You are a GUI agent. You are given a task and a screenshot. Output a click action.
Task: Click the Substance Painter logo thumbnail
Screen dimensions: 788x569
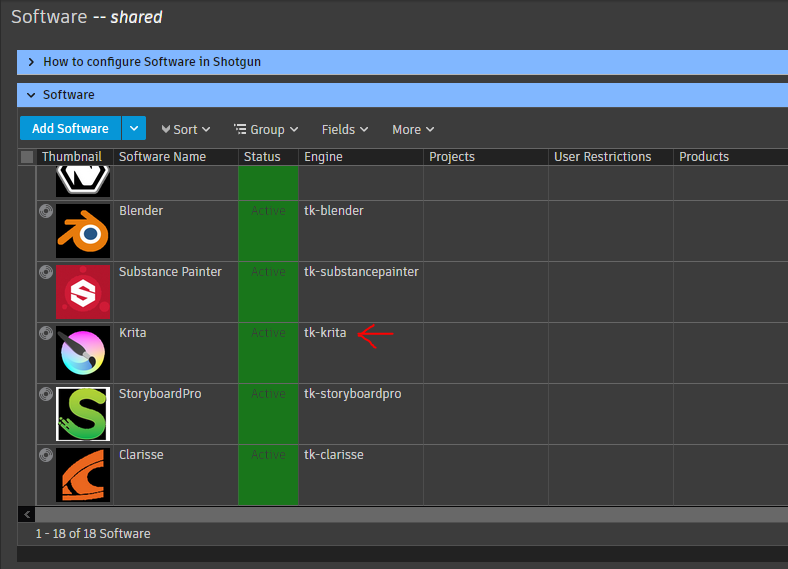tap(83, 292)
